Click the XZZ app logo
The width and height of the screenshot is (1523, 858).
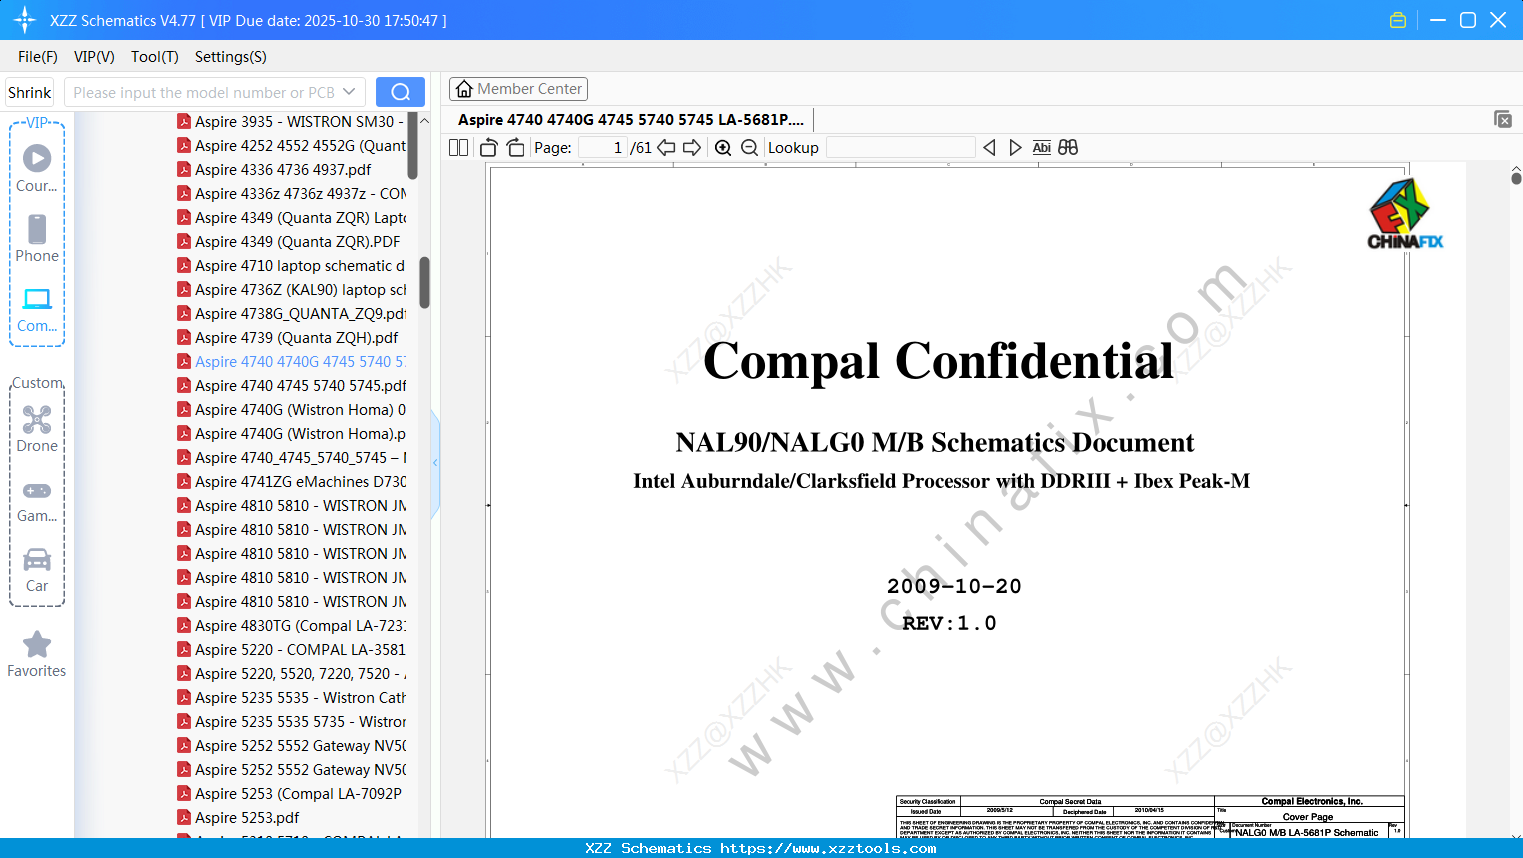(x=25, y=20)
